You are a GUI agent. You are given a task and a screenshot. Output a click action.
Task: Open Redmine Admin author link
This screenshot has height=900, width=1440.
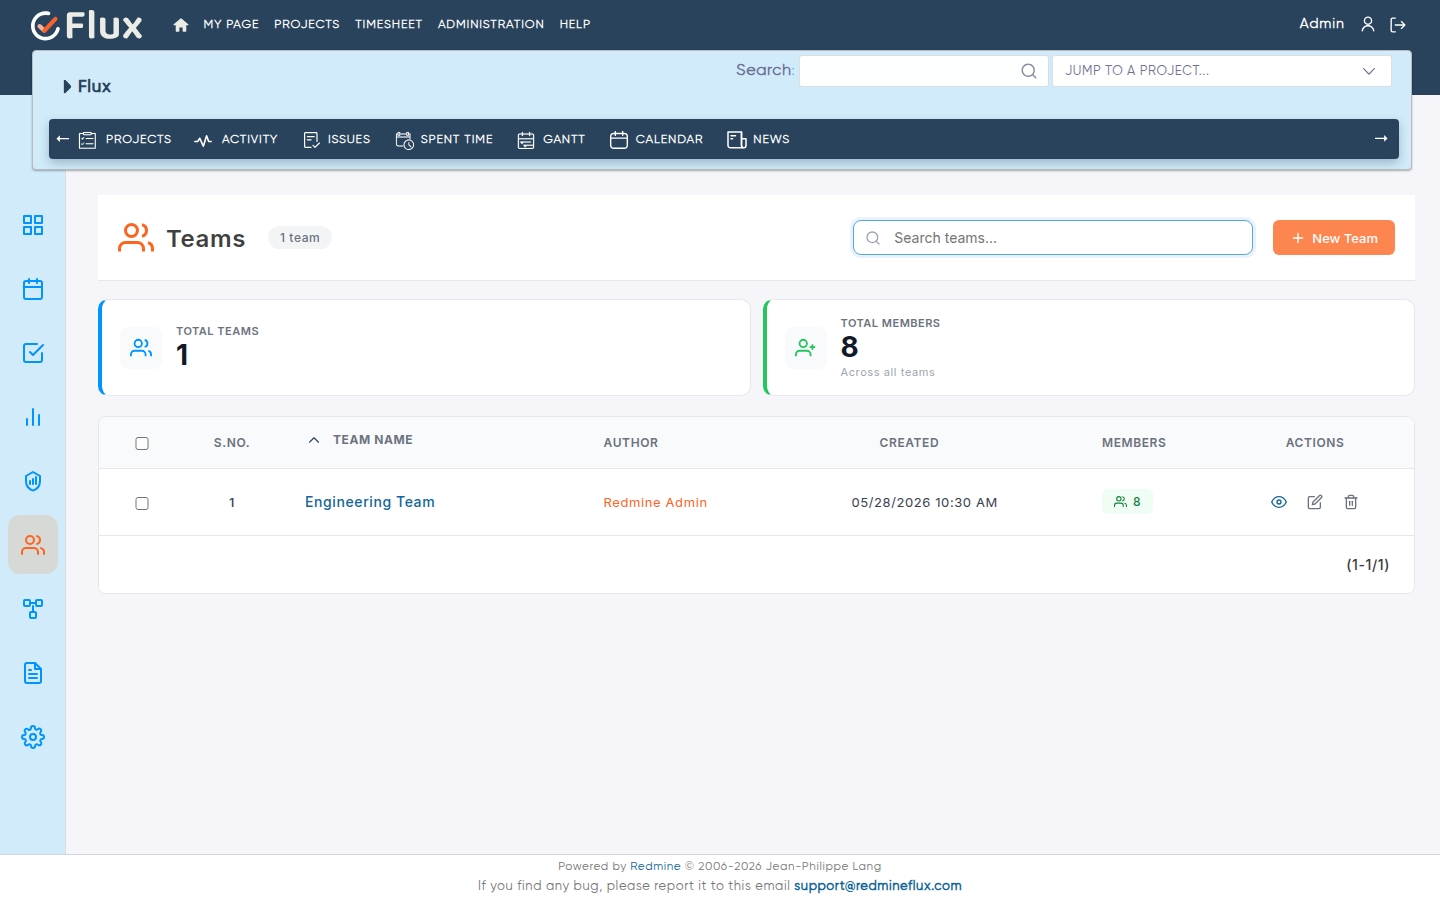click(x=655, y=503)
